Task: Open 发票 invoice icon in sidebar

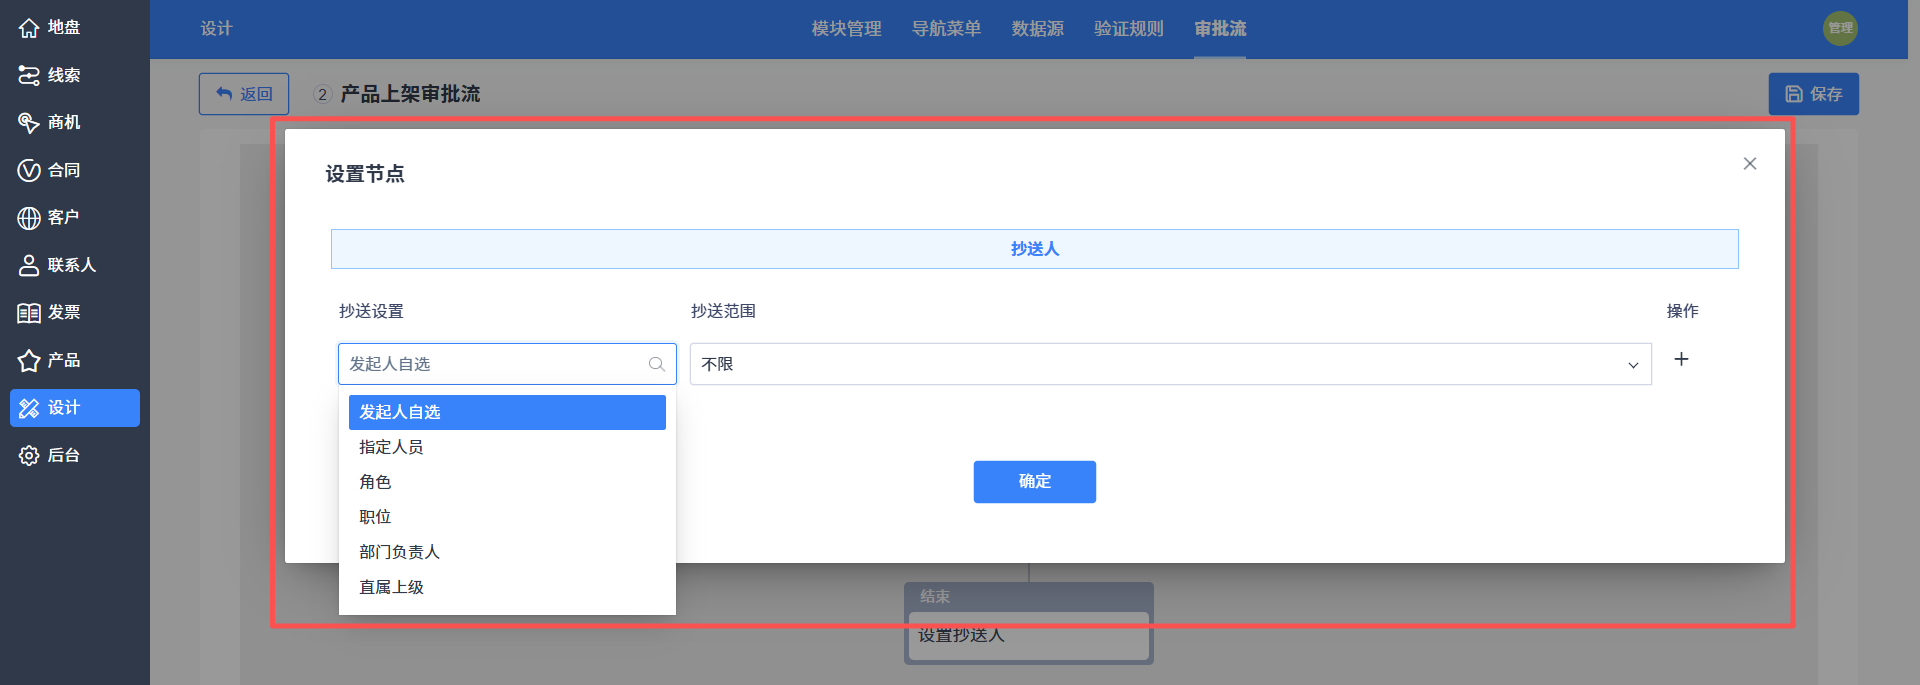Action: pos(29,312)
